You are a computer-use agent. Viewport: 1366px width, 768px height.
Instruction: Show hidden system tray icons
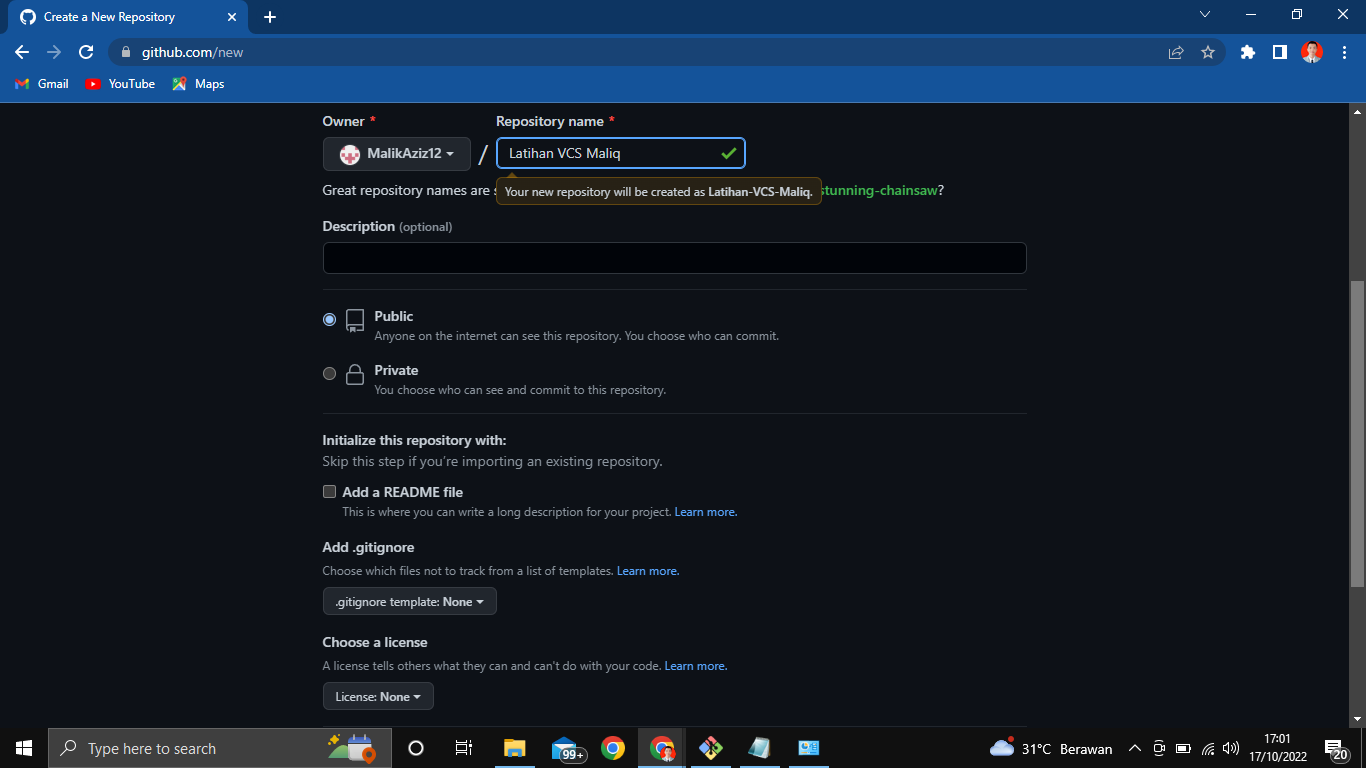pyautogui.click(x=1134, y=748)
